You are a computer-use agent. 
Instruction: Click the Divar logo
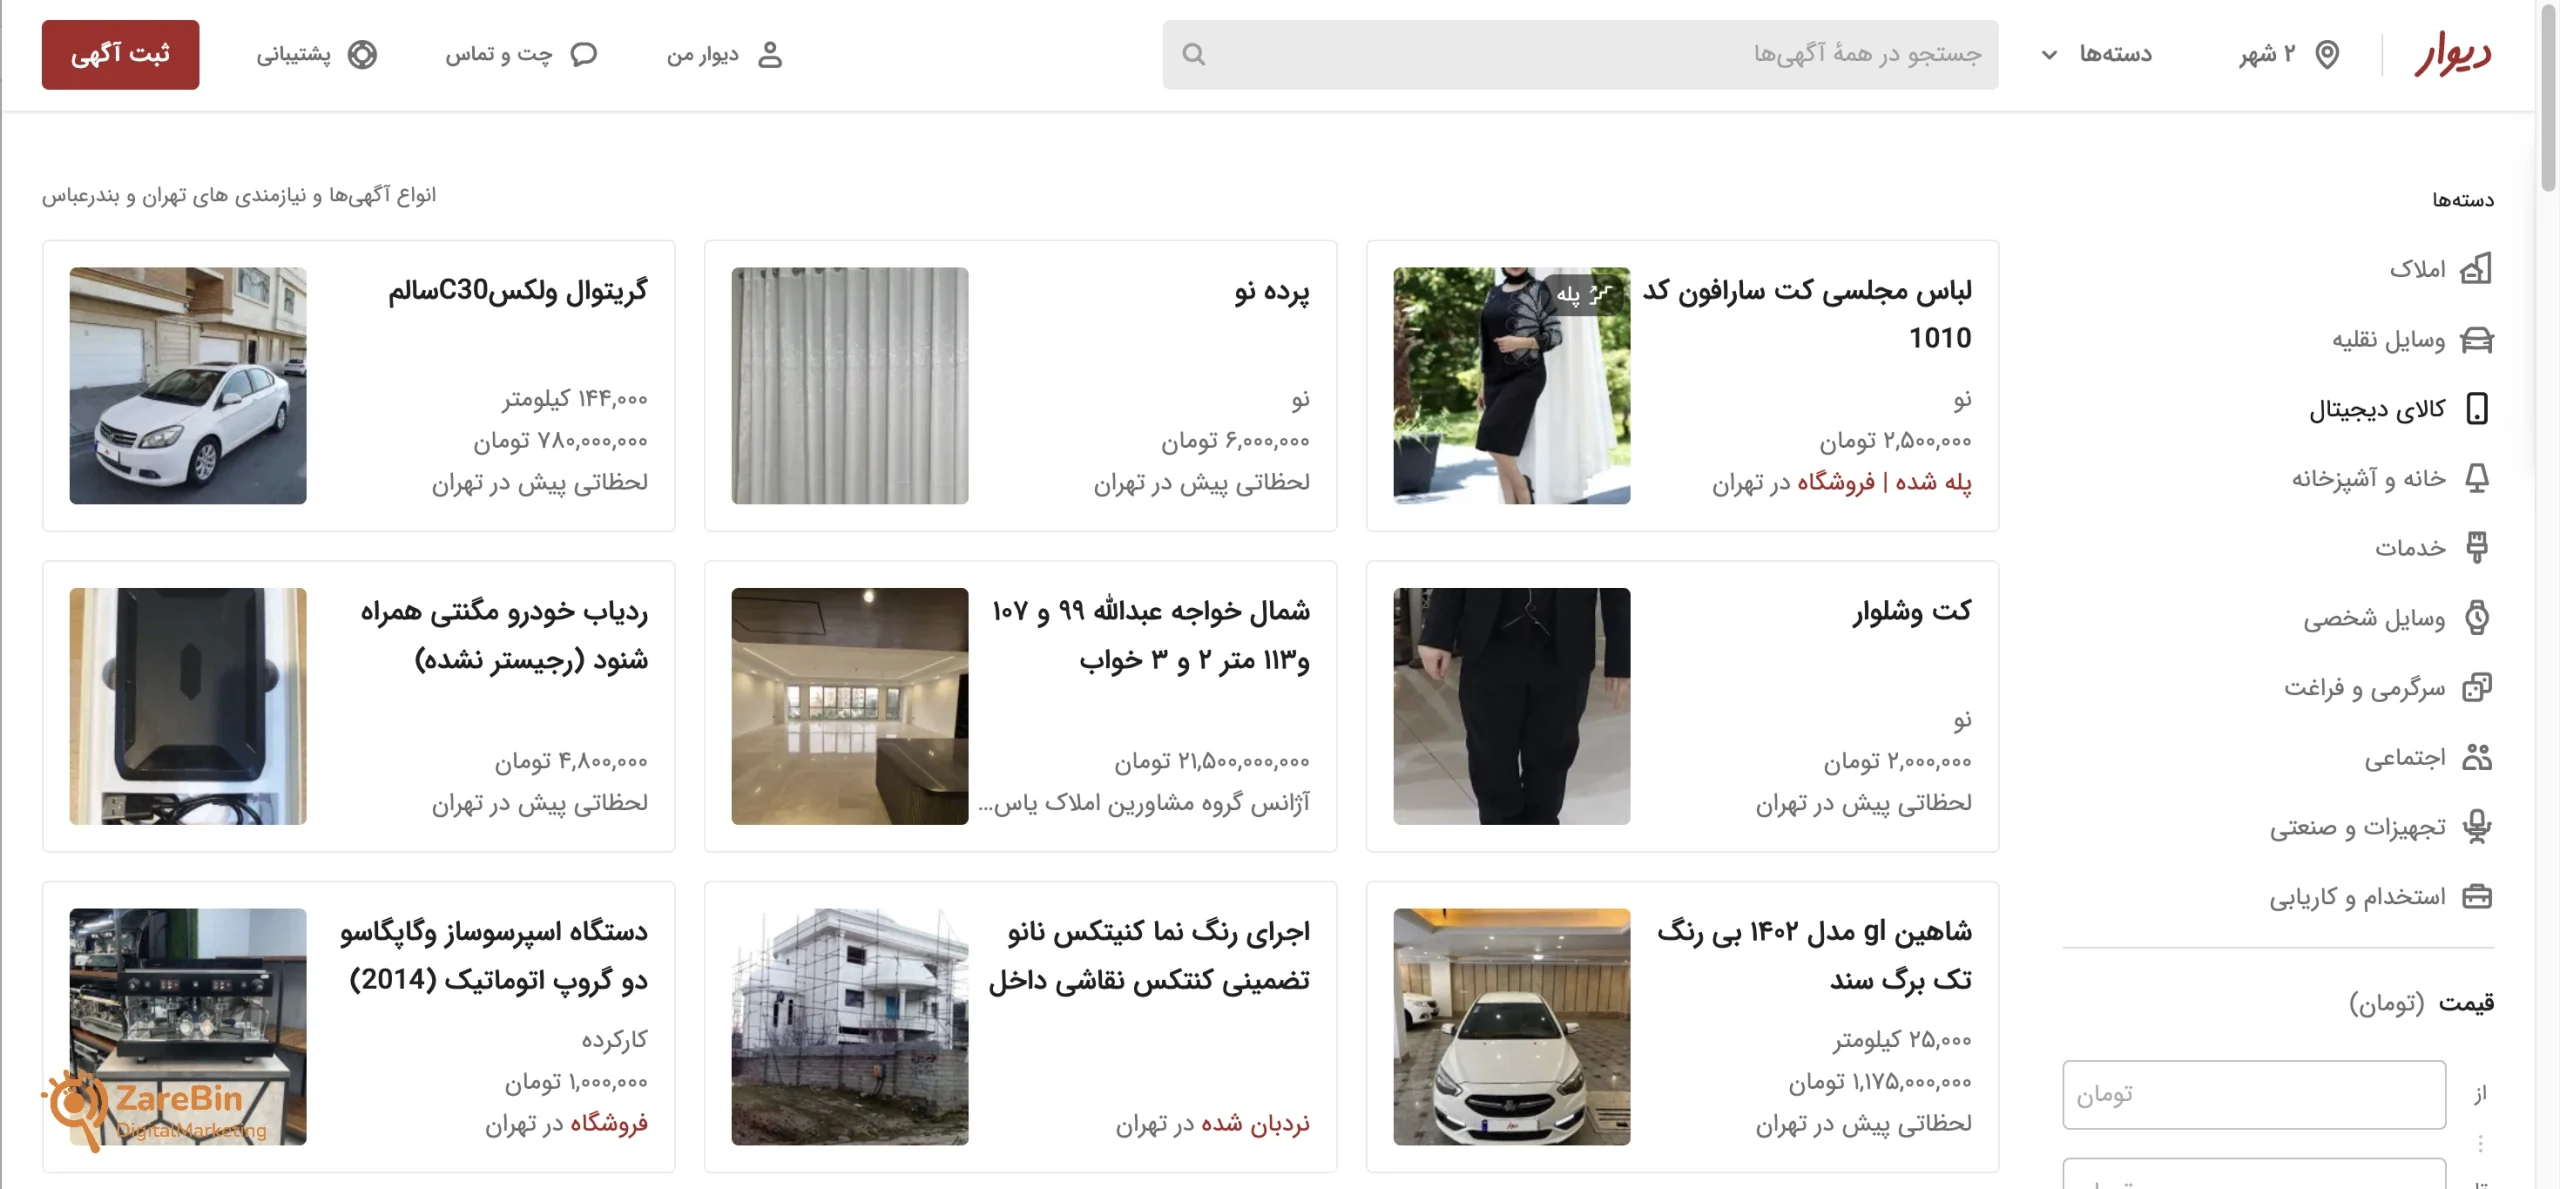pyautogui.click(x=2452, y=54)
